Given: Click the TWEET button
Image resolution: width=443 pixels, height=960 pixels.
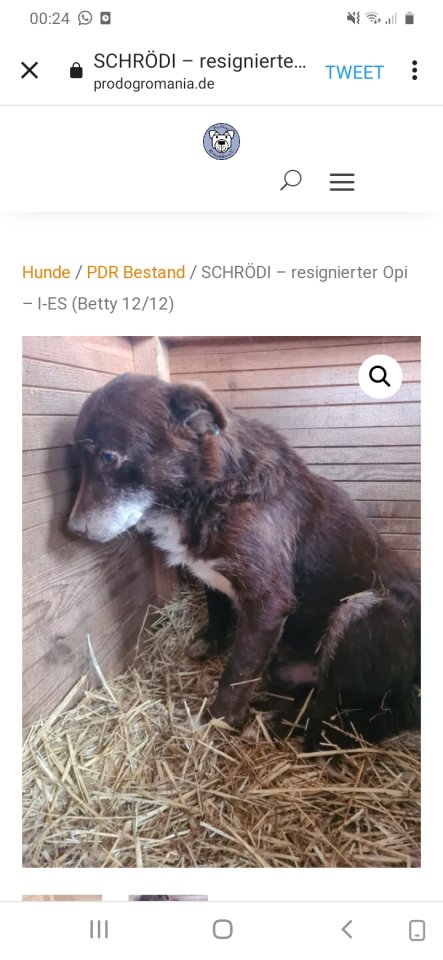Looking at the screenshot, I should [x=354, y=72].
